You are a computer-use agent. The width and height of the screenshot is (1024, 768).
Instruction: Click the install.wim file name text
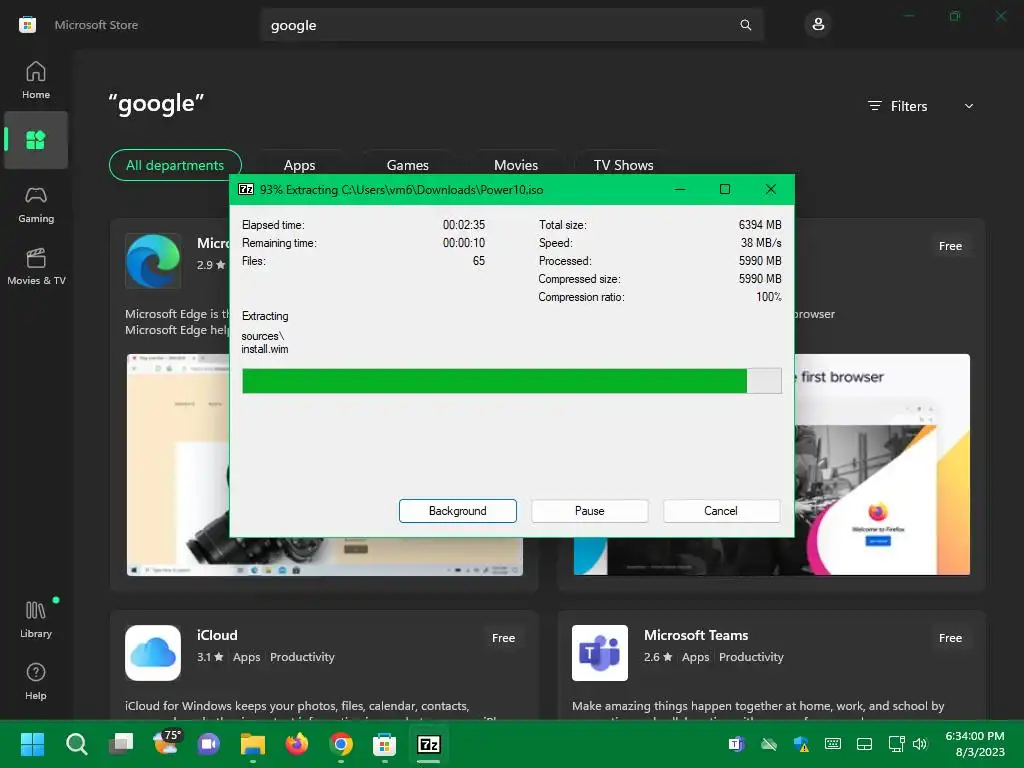point(264,349)
